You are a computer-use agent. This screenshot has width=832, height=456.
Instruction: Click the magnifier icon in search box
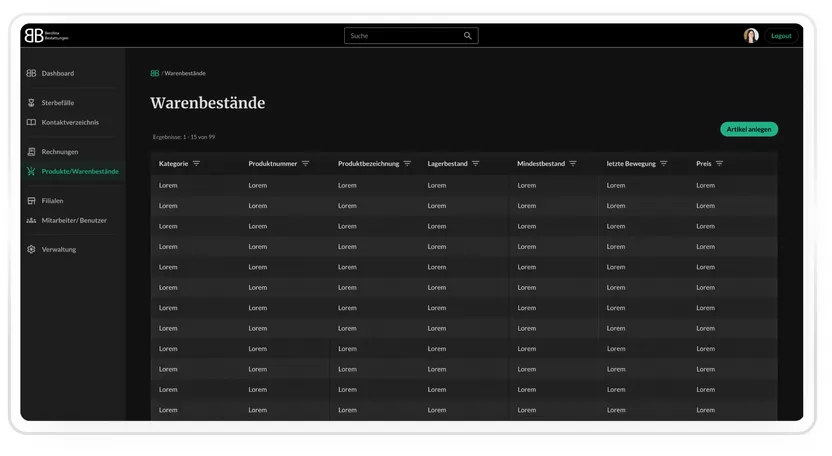click(x=467, y=36)
